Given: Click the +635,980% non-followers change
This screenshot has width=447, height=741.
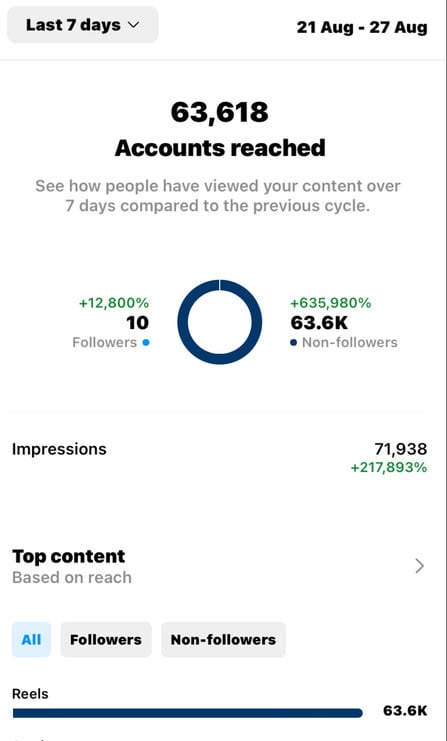Looking at the screenshot, I should point(331,303).
